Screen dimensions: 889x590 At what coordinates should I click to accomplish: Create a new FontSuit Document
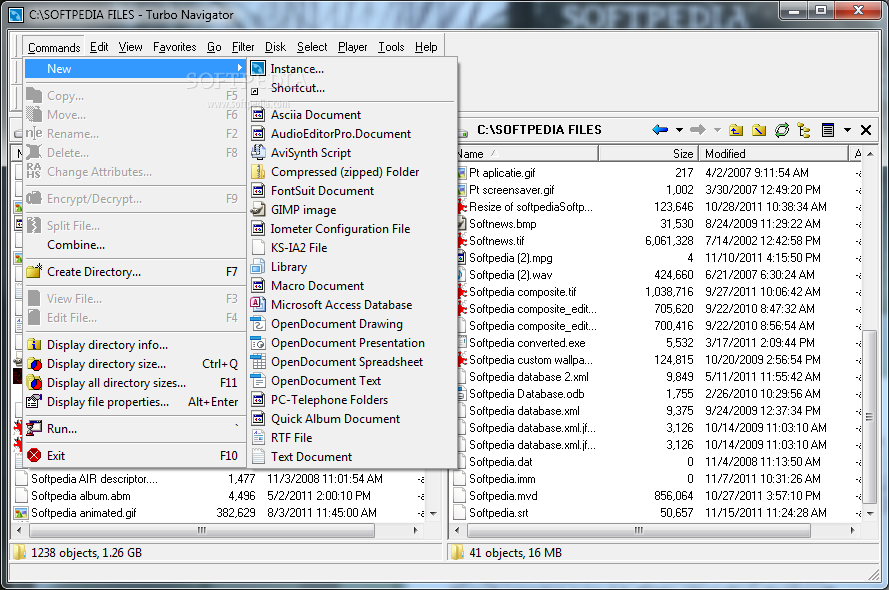coord(352,190)
